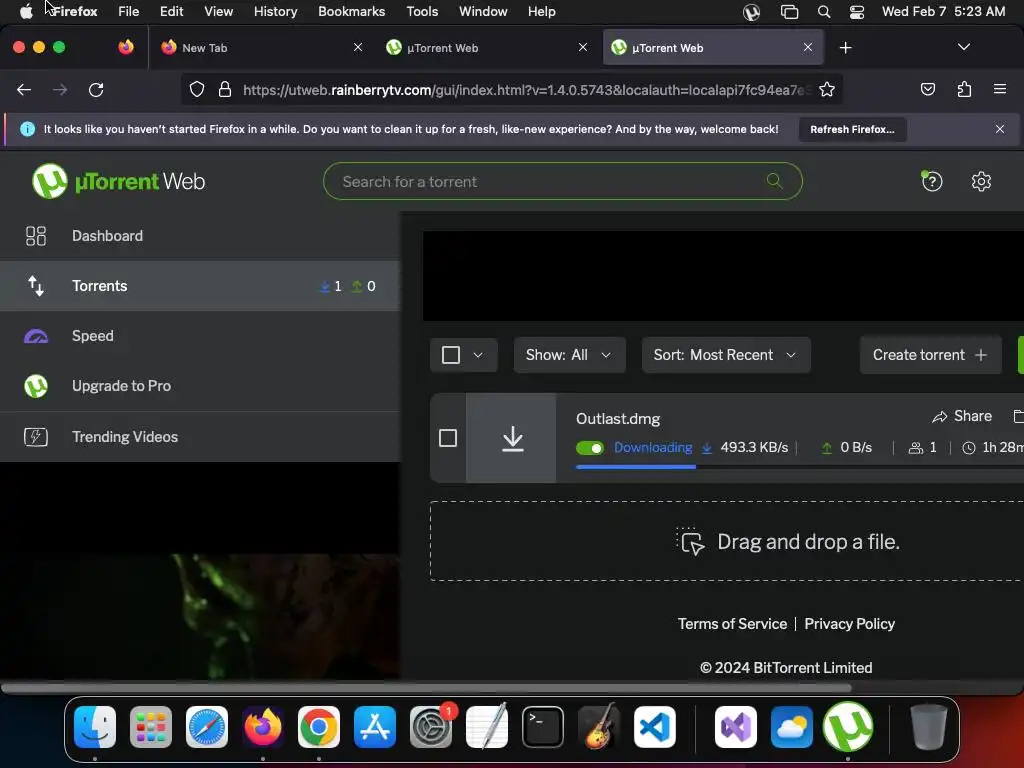Open the Dashboard sidebar item
The width and height of the screenshot is (1024, 768).
point(200,236)
